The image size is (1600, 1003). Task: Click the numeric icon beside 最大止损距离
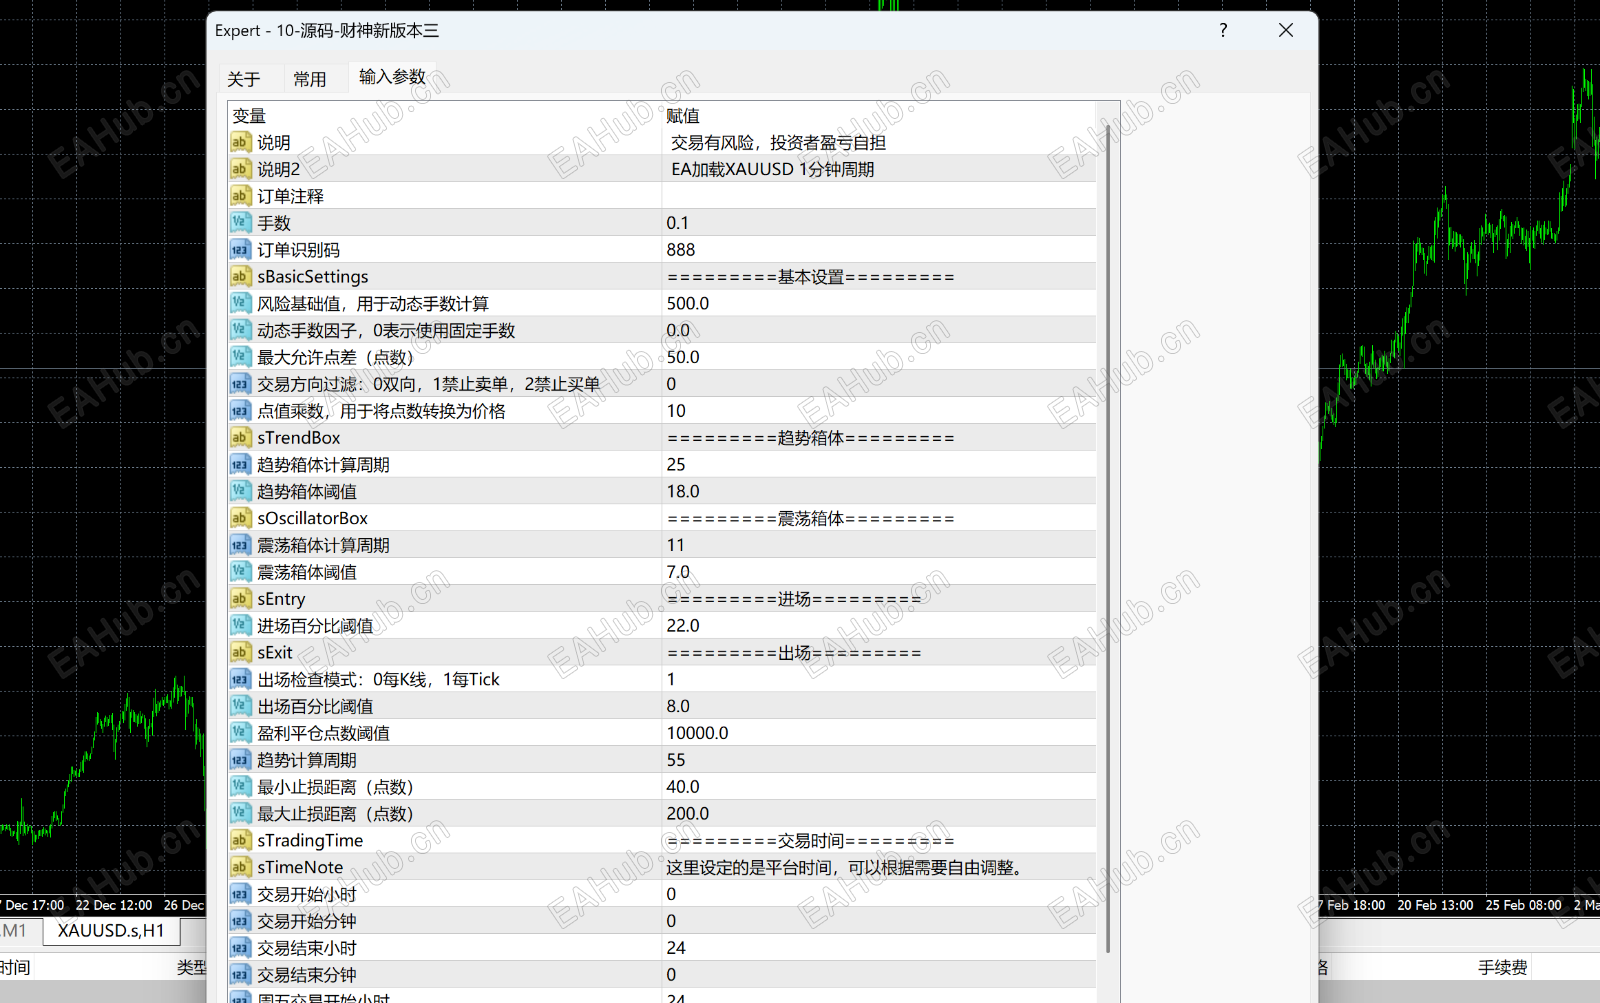240,813
